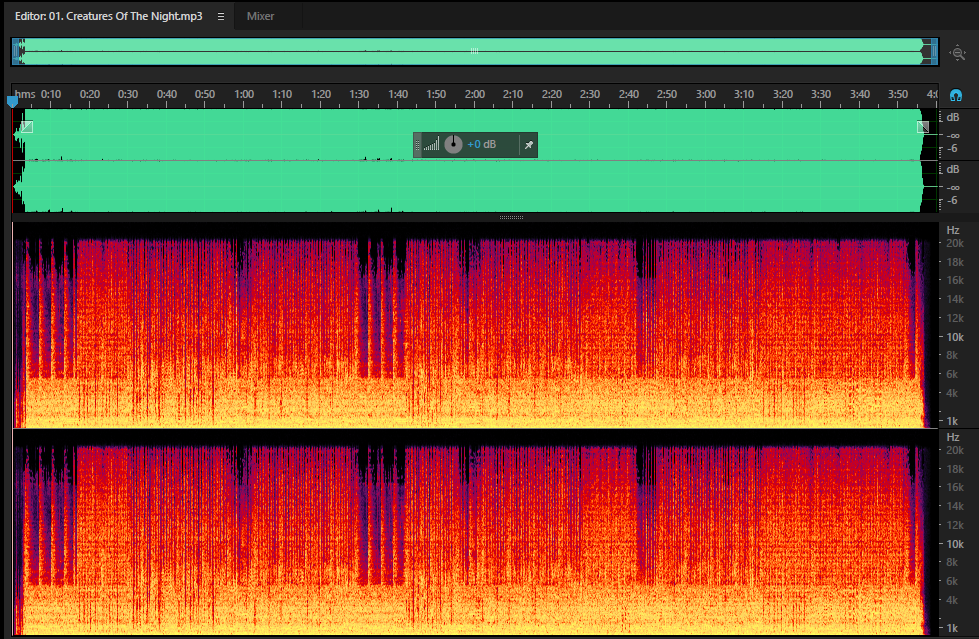Switch to the Mixer tab
979x639 pixels.
260,16
